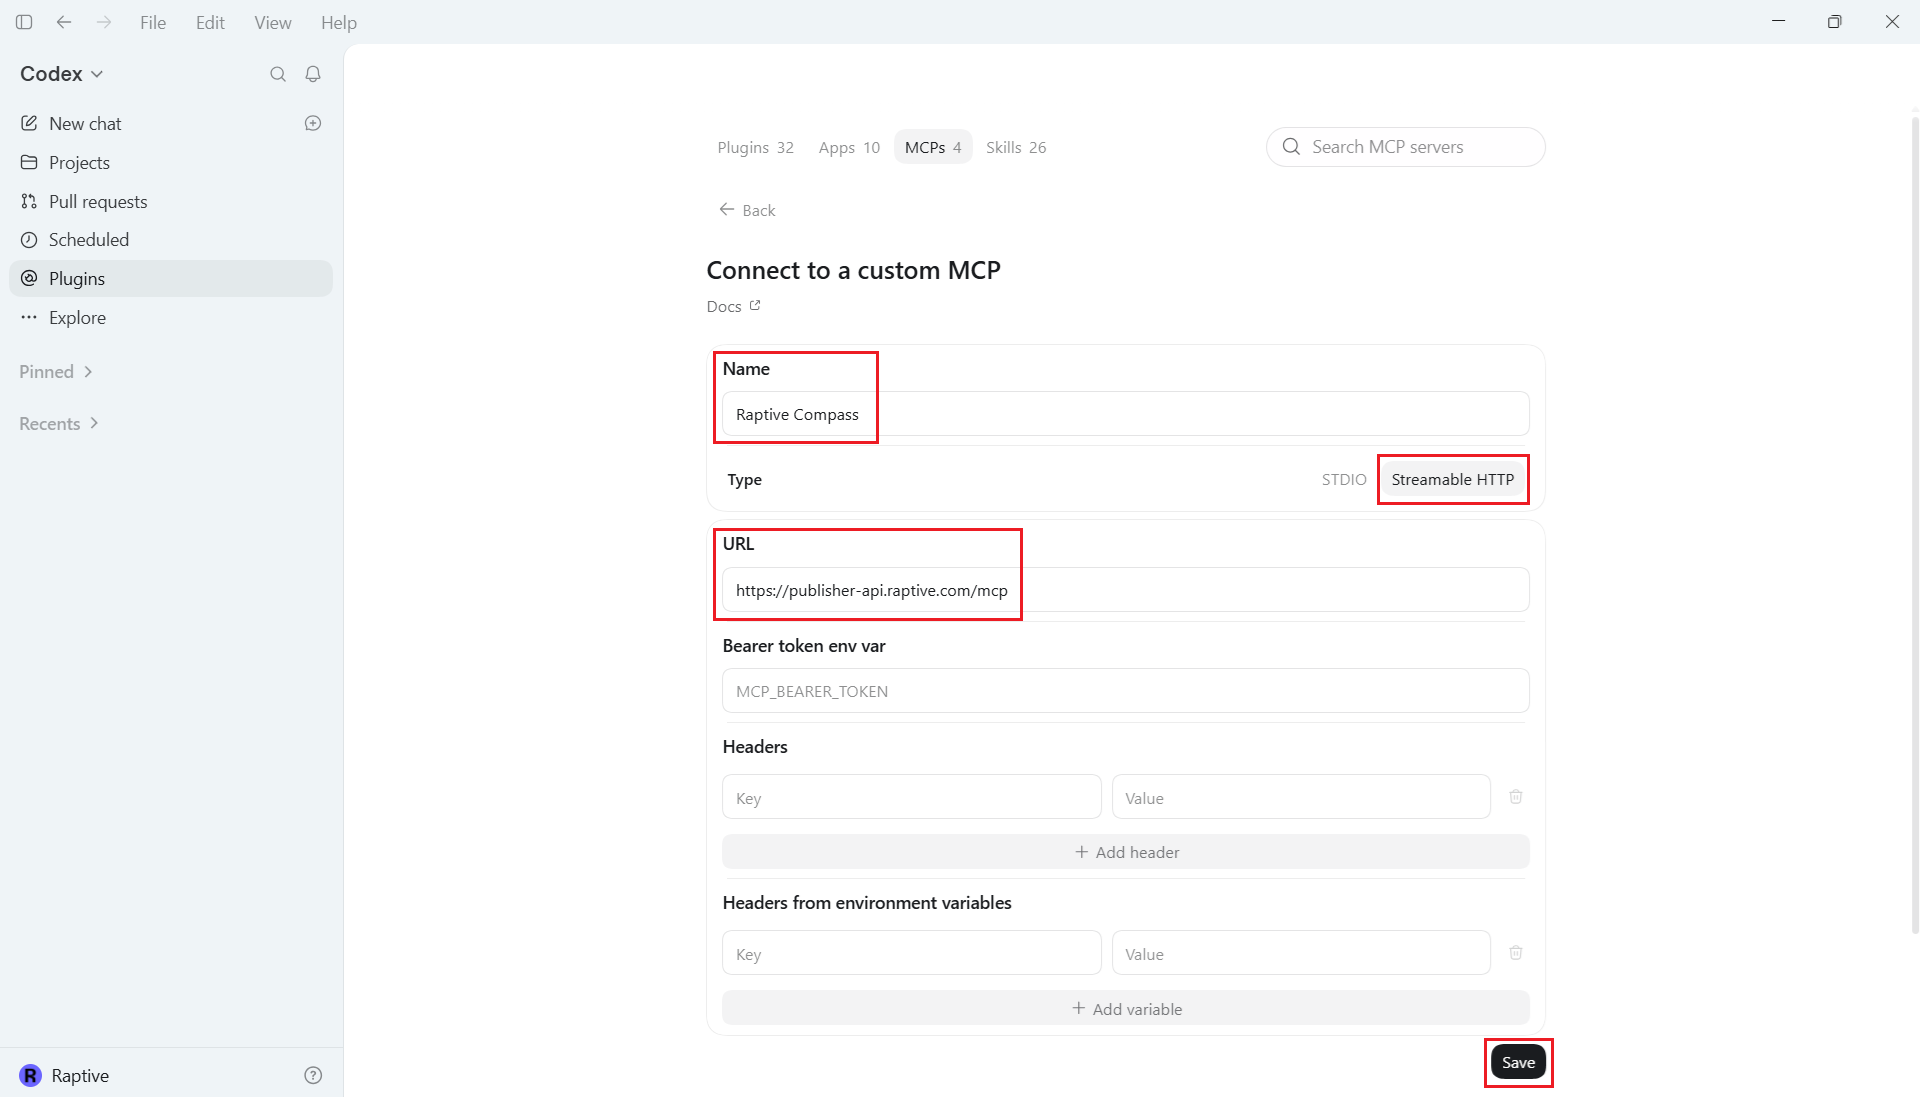Open the Docs external link
The height and width of the screenshot is (1097, 1920).
point(733,306)
